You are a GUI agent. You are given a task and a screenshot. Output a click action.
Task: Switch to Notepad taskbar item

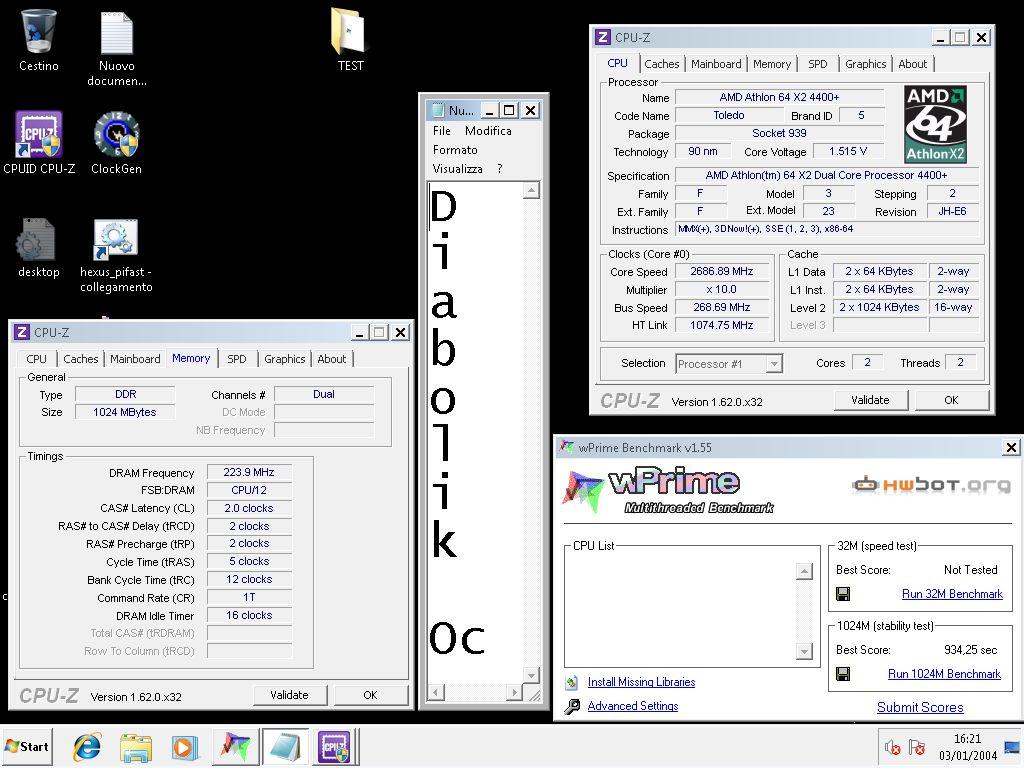point(285,747)
